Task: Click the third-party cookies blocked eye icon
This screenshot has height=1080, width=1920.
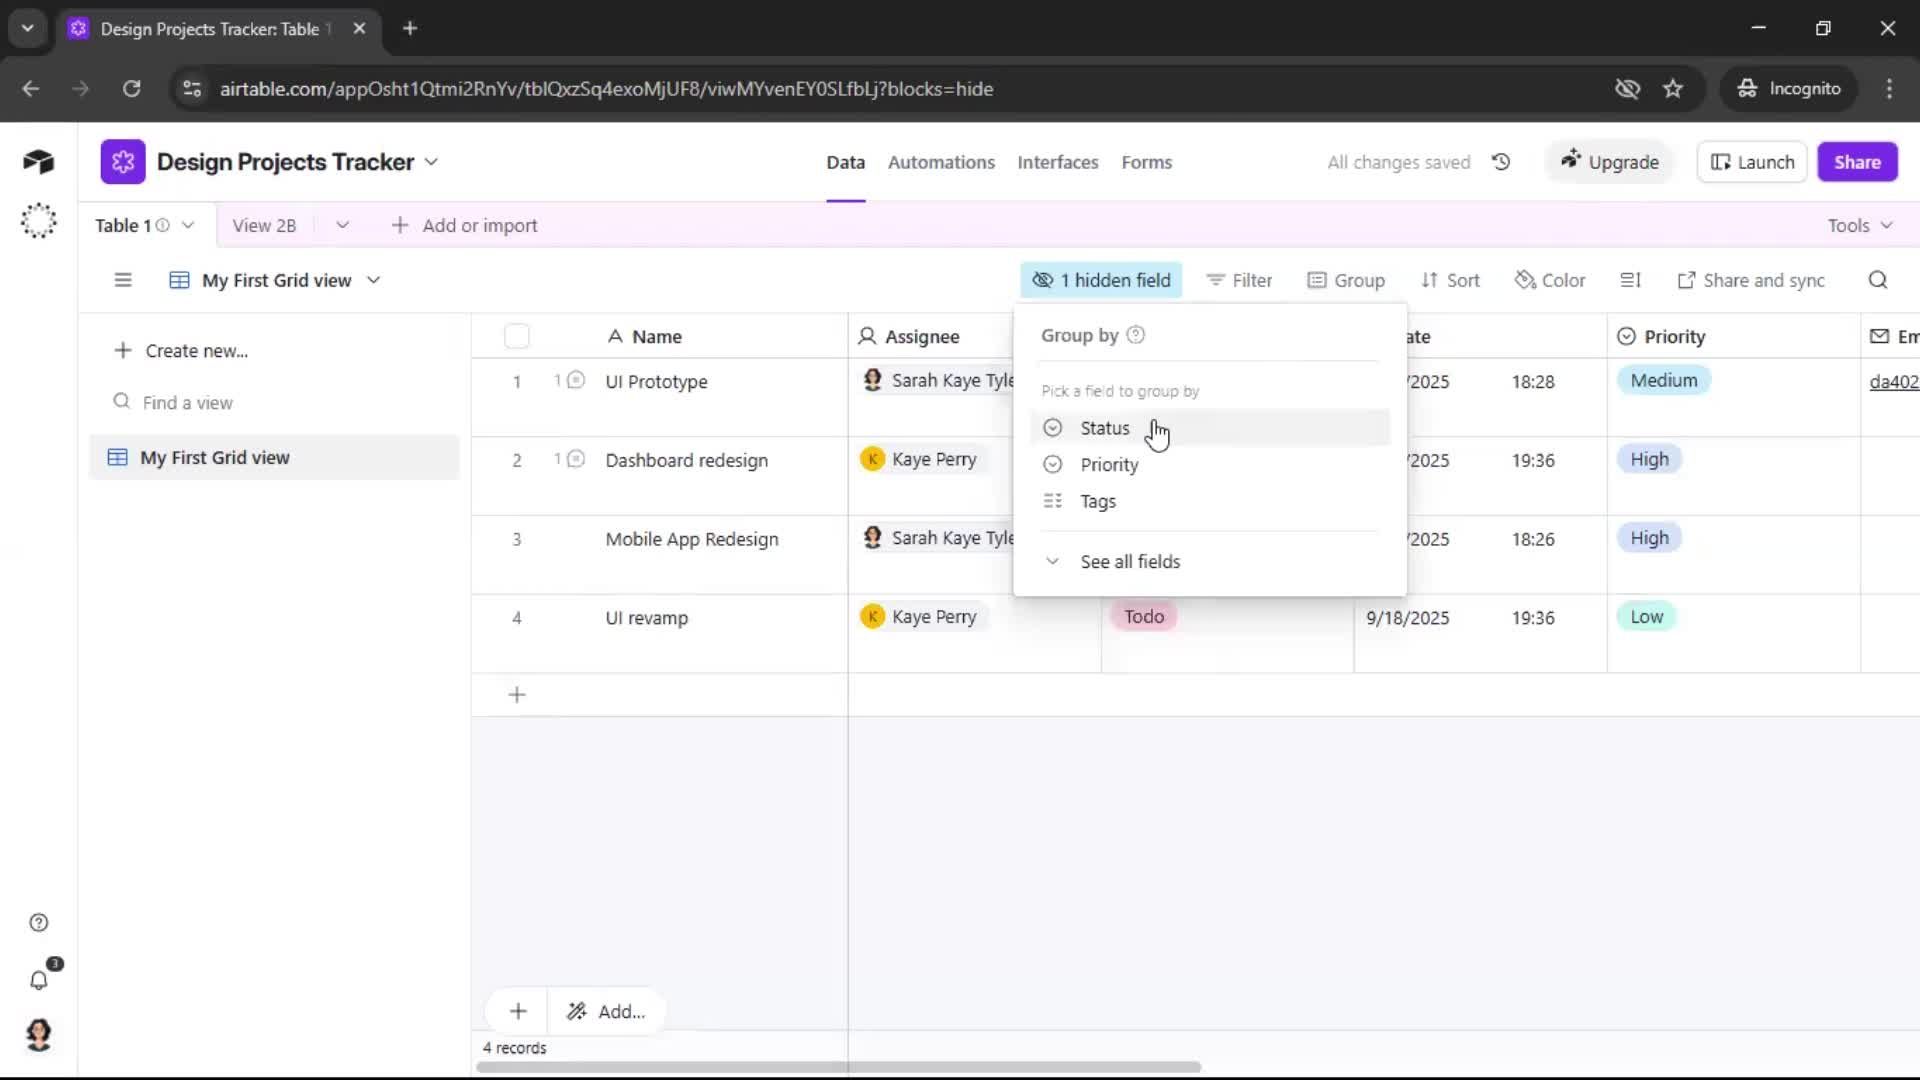Action: (x=1627, y=89)
